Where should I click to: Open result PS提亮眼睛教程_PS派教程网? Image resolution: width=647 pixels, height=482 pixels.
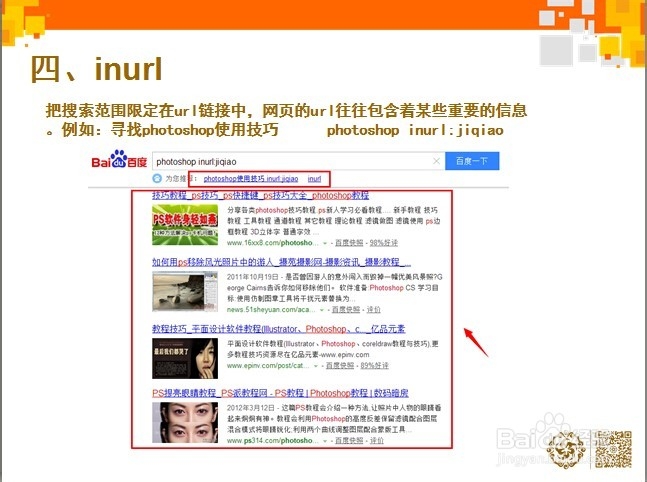(x=280, y=393)
